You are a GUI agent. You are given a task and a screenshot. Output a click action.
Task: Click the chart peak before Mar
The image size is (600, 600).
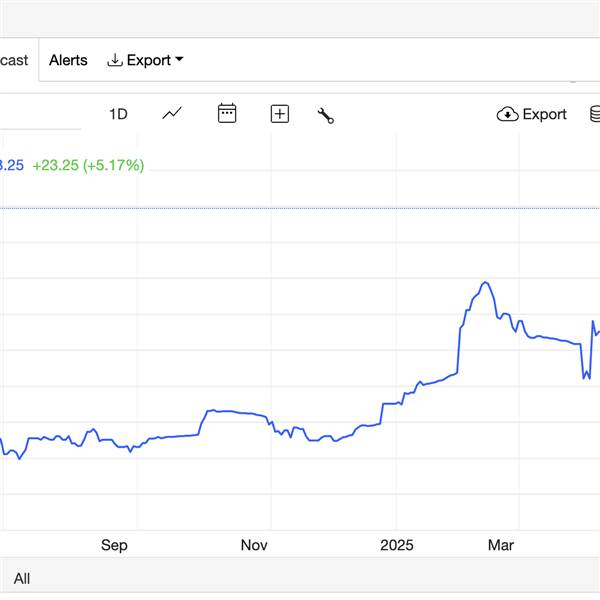(x=485, y=283)
